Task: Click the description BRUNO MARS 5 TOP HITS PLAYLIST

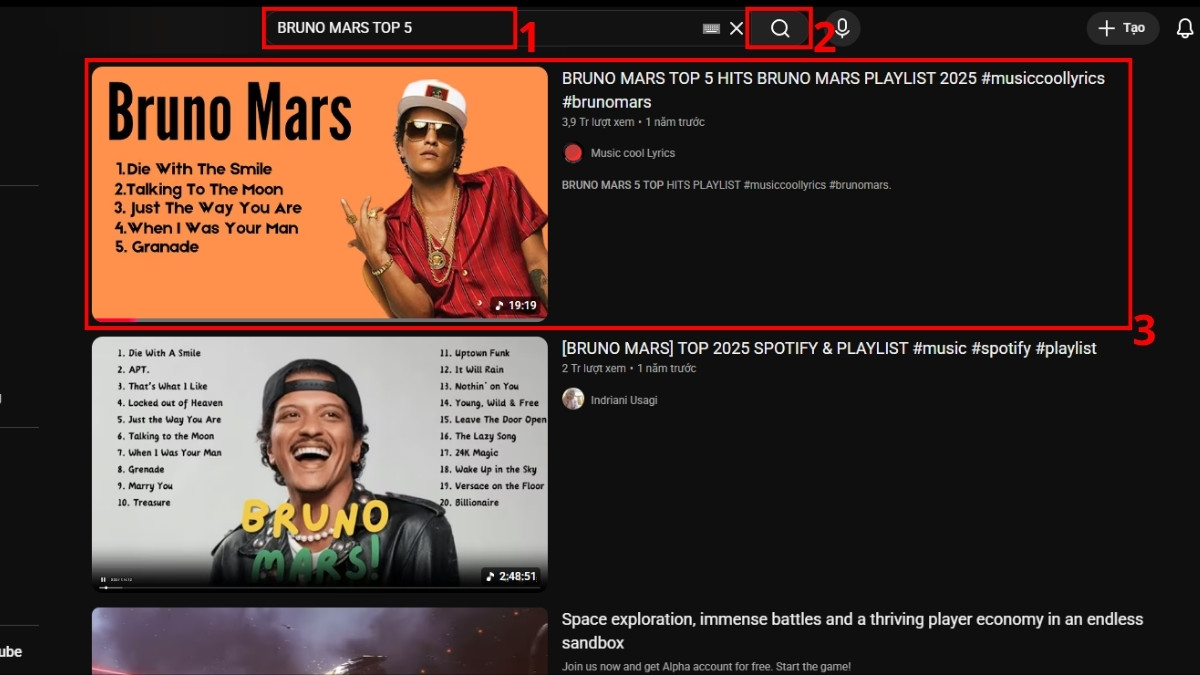Action: [x=726, y=185]
